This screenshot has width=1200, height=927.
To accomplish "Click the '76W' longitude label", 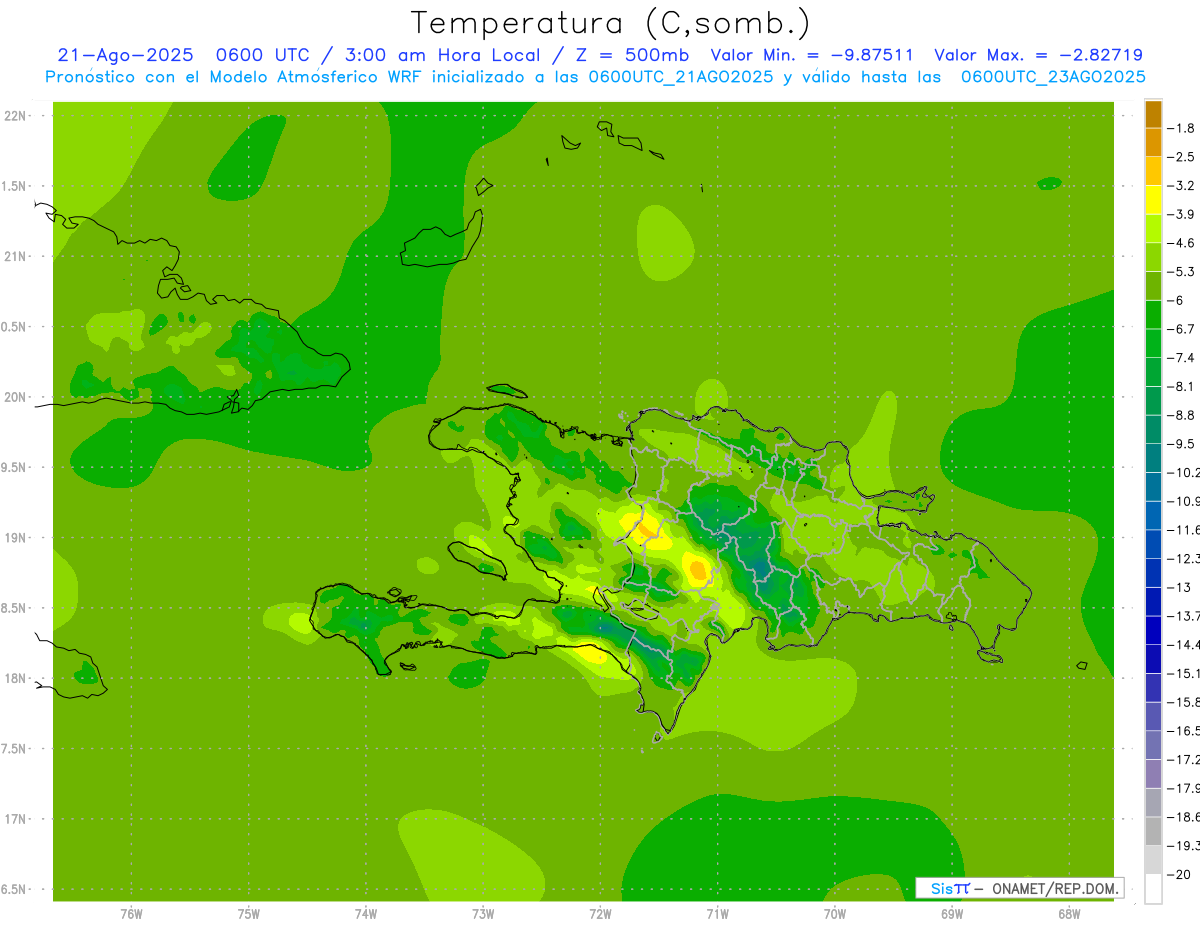I will point(131,914).
